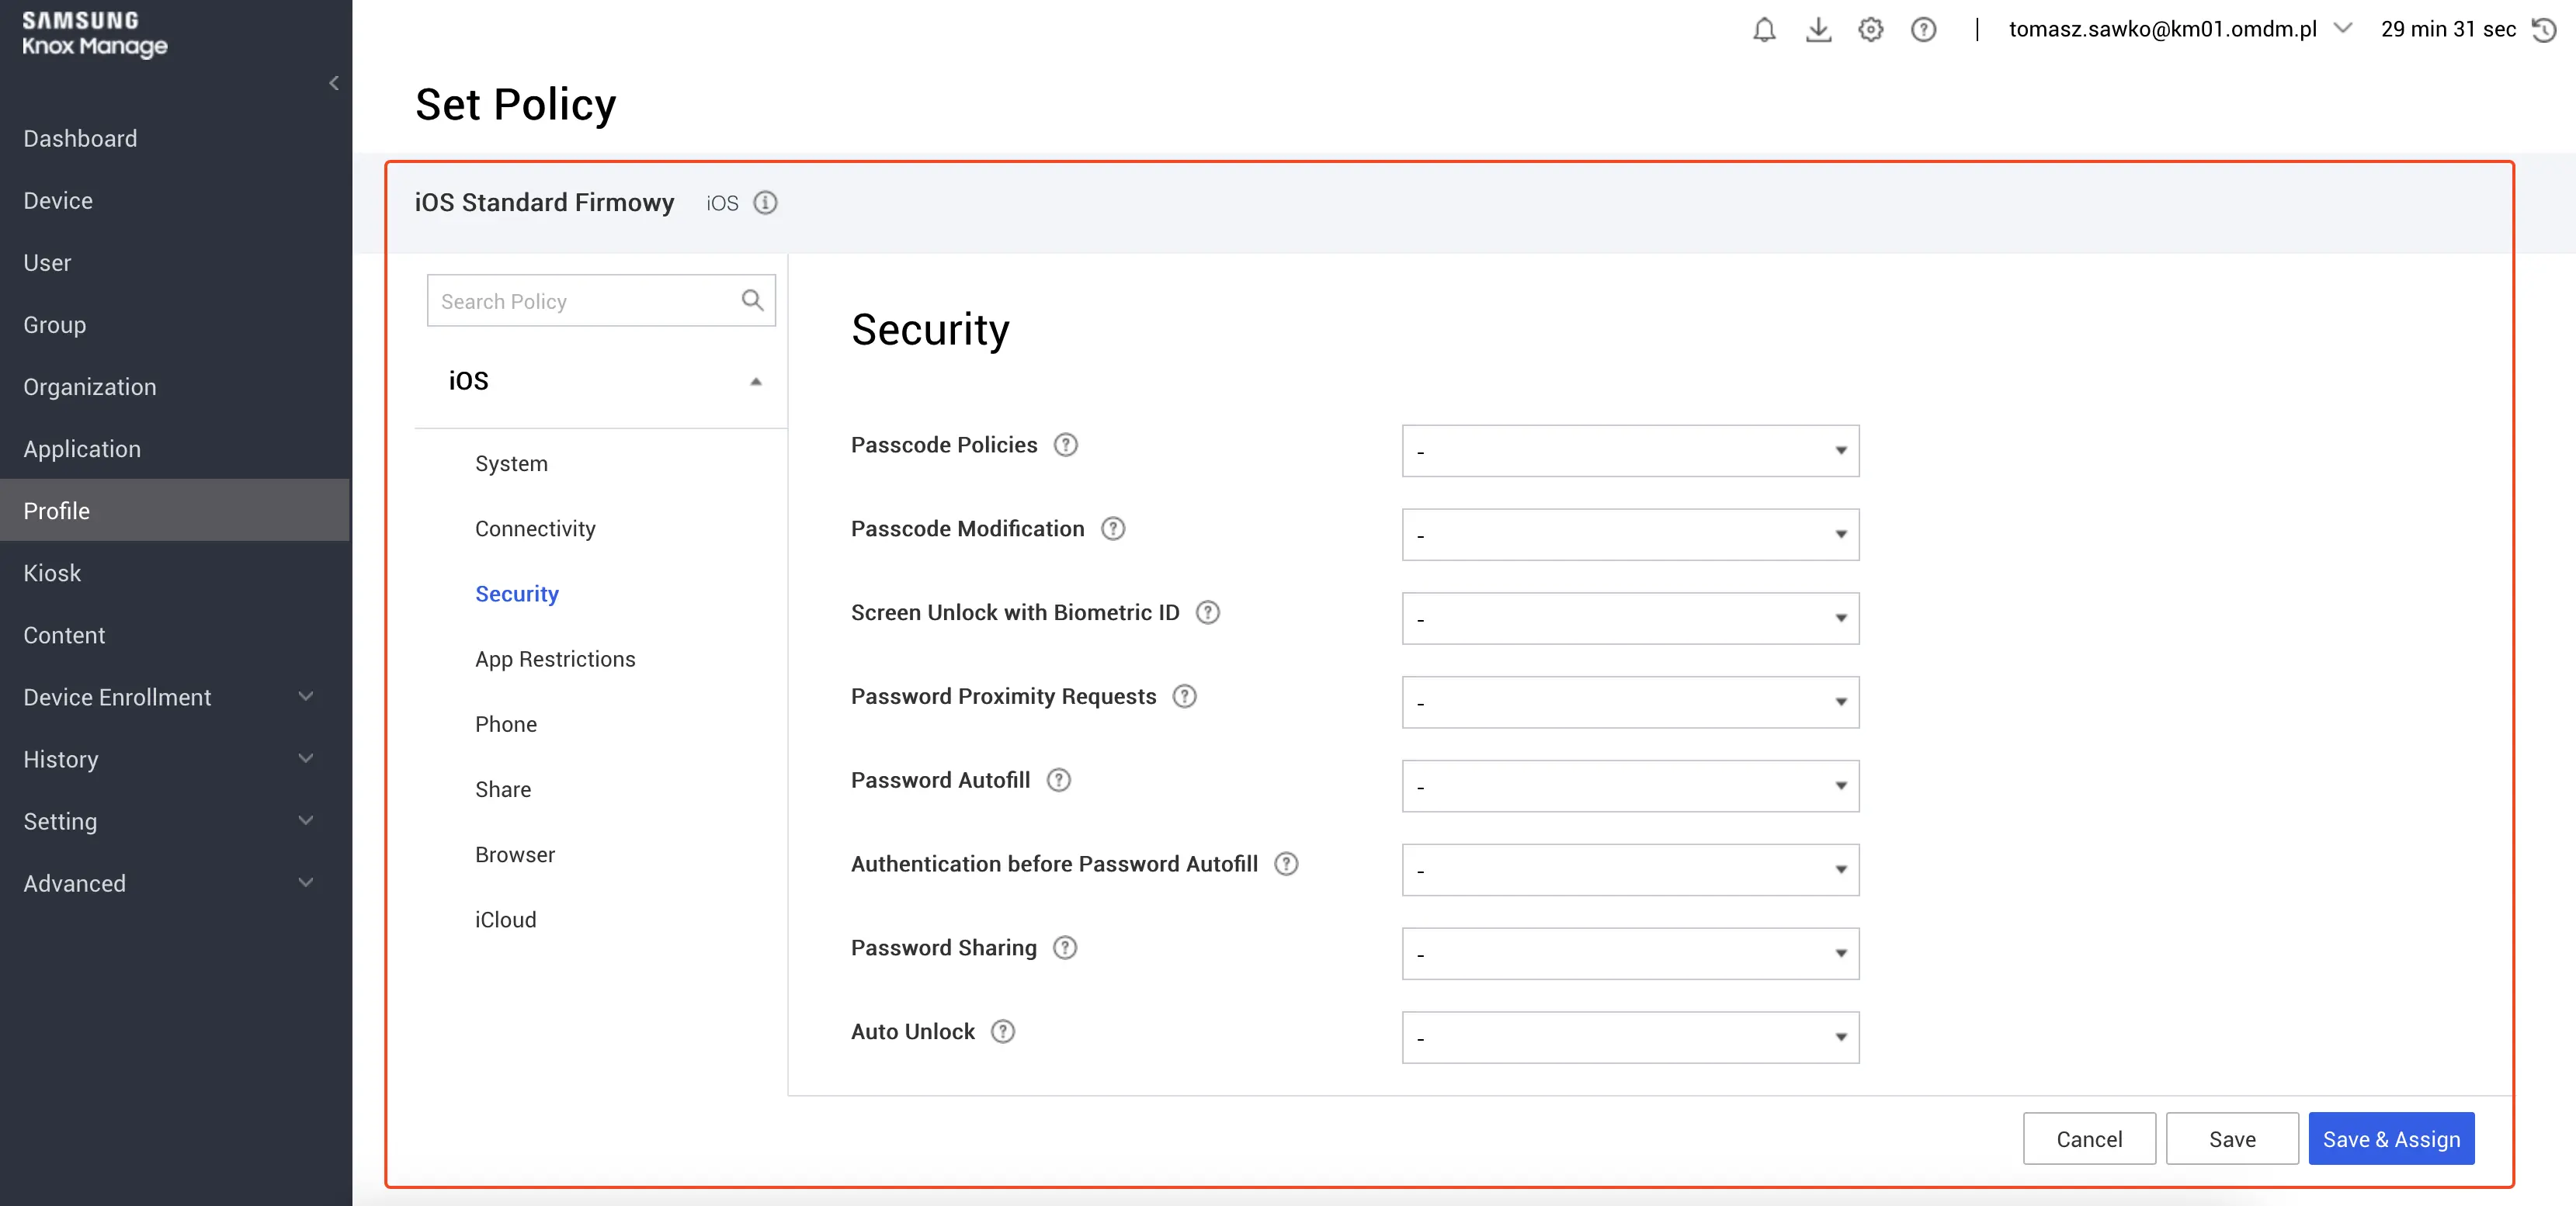Show help for Password Sharing

[x=1065, y=948]
